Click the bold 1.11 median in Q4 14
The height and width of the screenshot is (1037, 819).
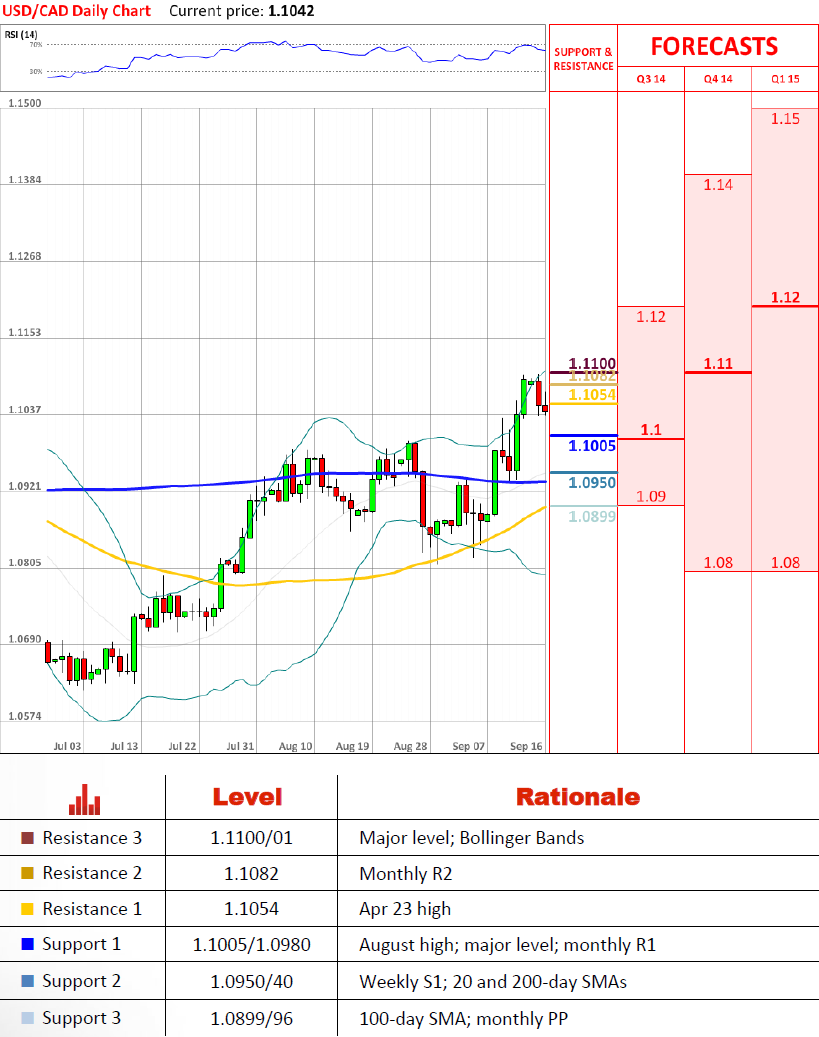pyautogui.click(x=718, y=364)
